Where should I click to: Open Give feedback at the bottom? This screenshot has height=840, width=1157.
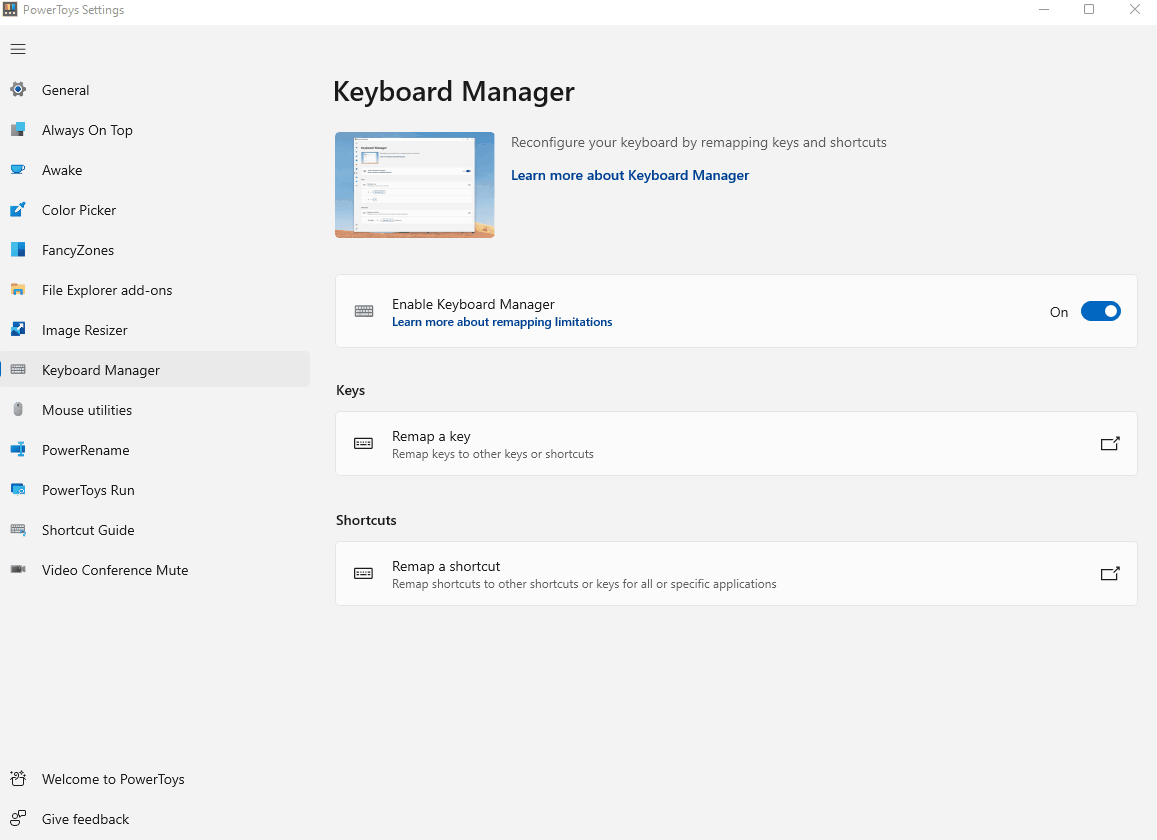point(85,819)
